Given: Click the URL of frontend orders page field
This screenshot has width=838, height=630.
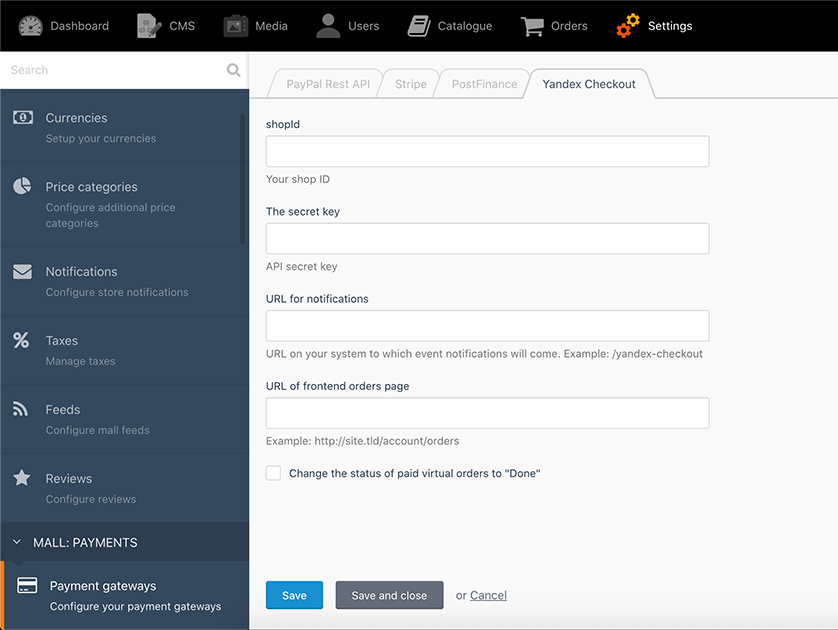Looking at the screenshot, I should coord(487,413).
